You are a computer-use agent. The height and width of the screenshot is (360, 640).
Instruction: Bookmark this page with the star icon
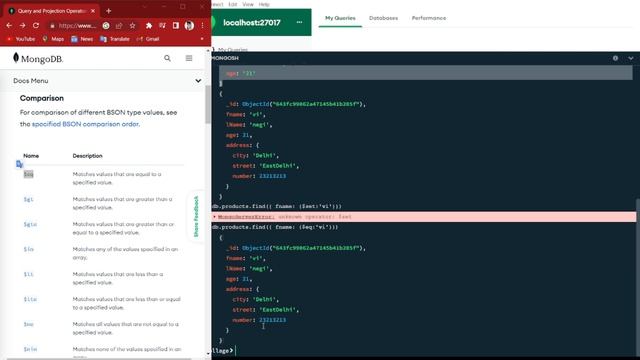tap(132, 25)
